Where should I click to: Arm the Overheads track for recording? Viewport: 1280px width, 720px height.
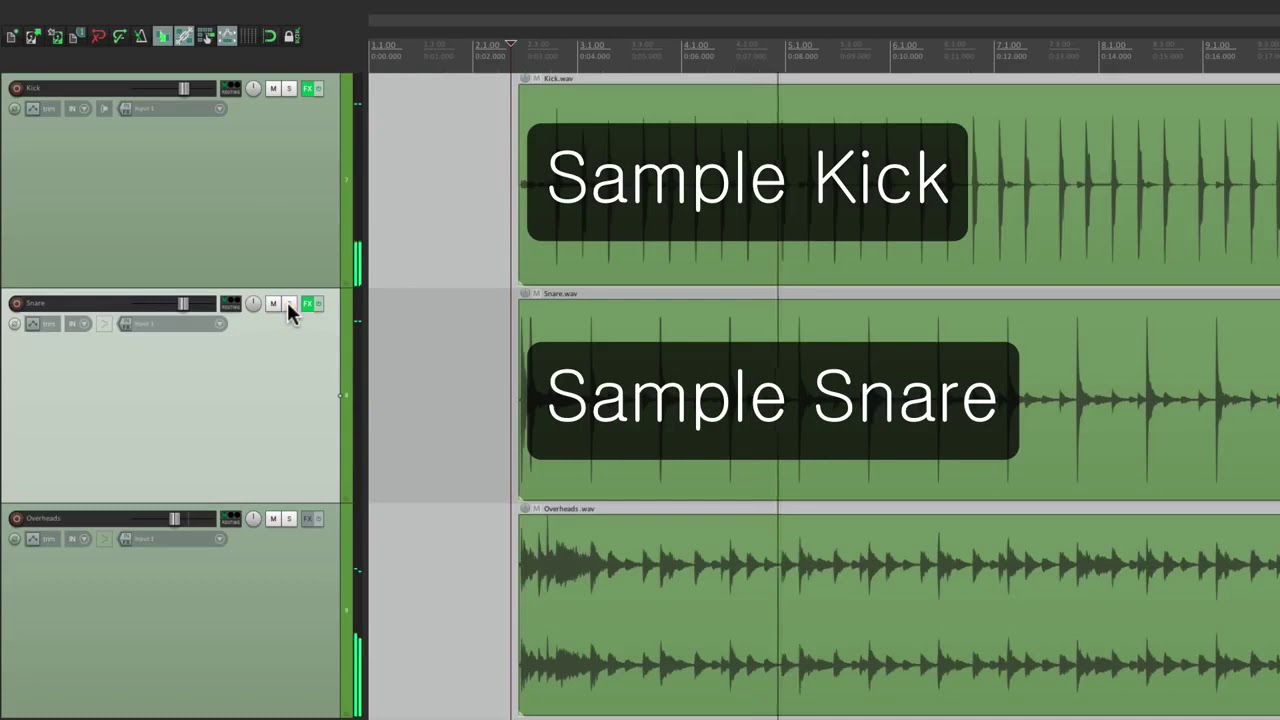click(x=16, y=518)
